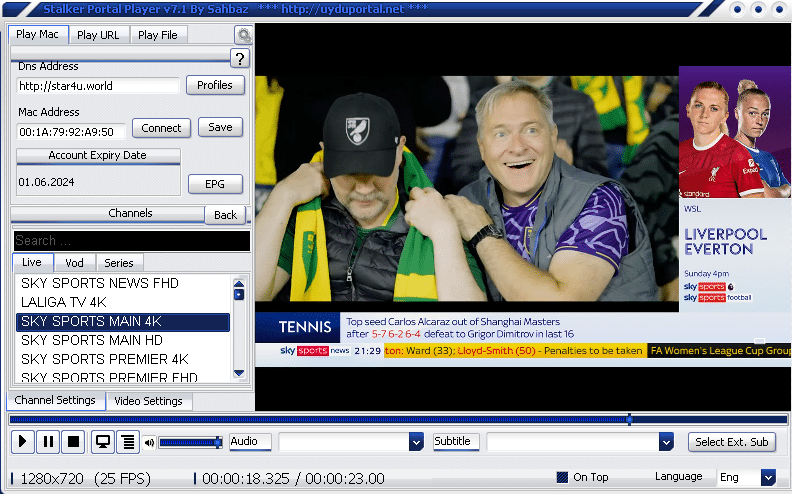Pause the video stream
Viewport: 792px width, 494px height.
tap(48, 442)
